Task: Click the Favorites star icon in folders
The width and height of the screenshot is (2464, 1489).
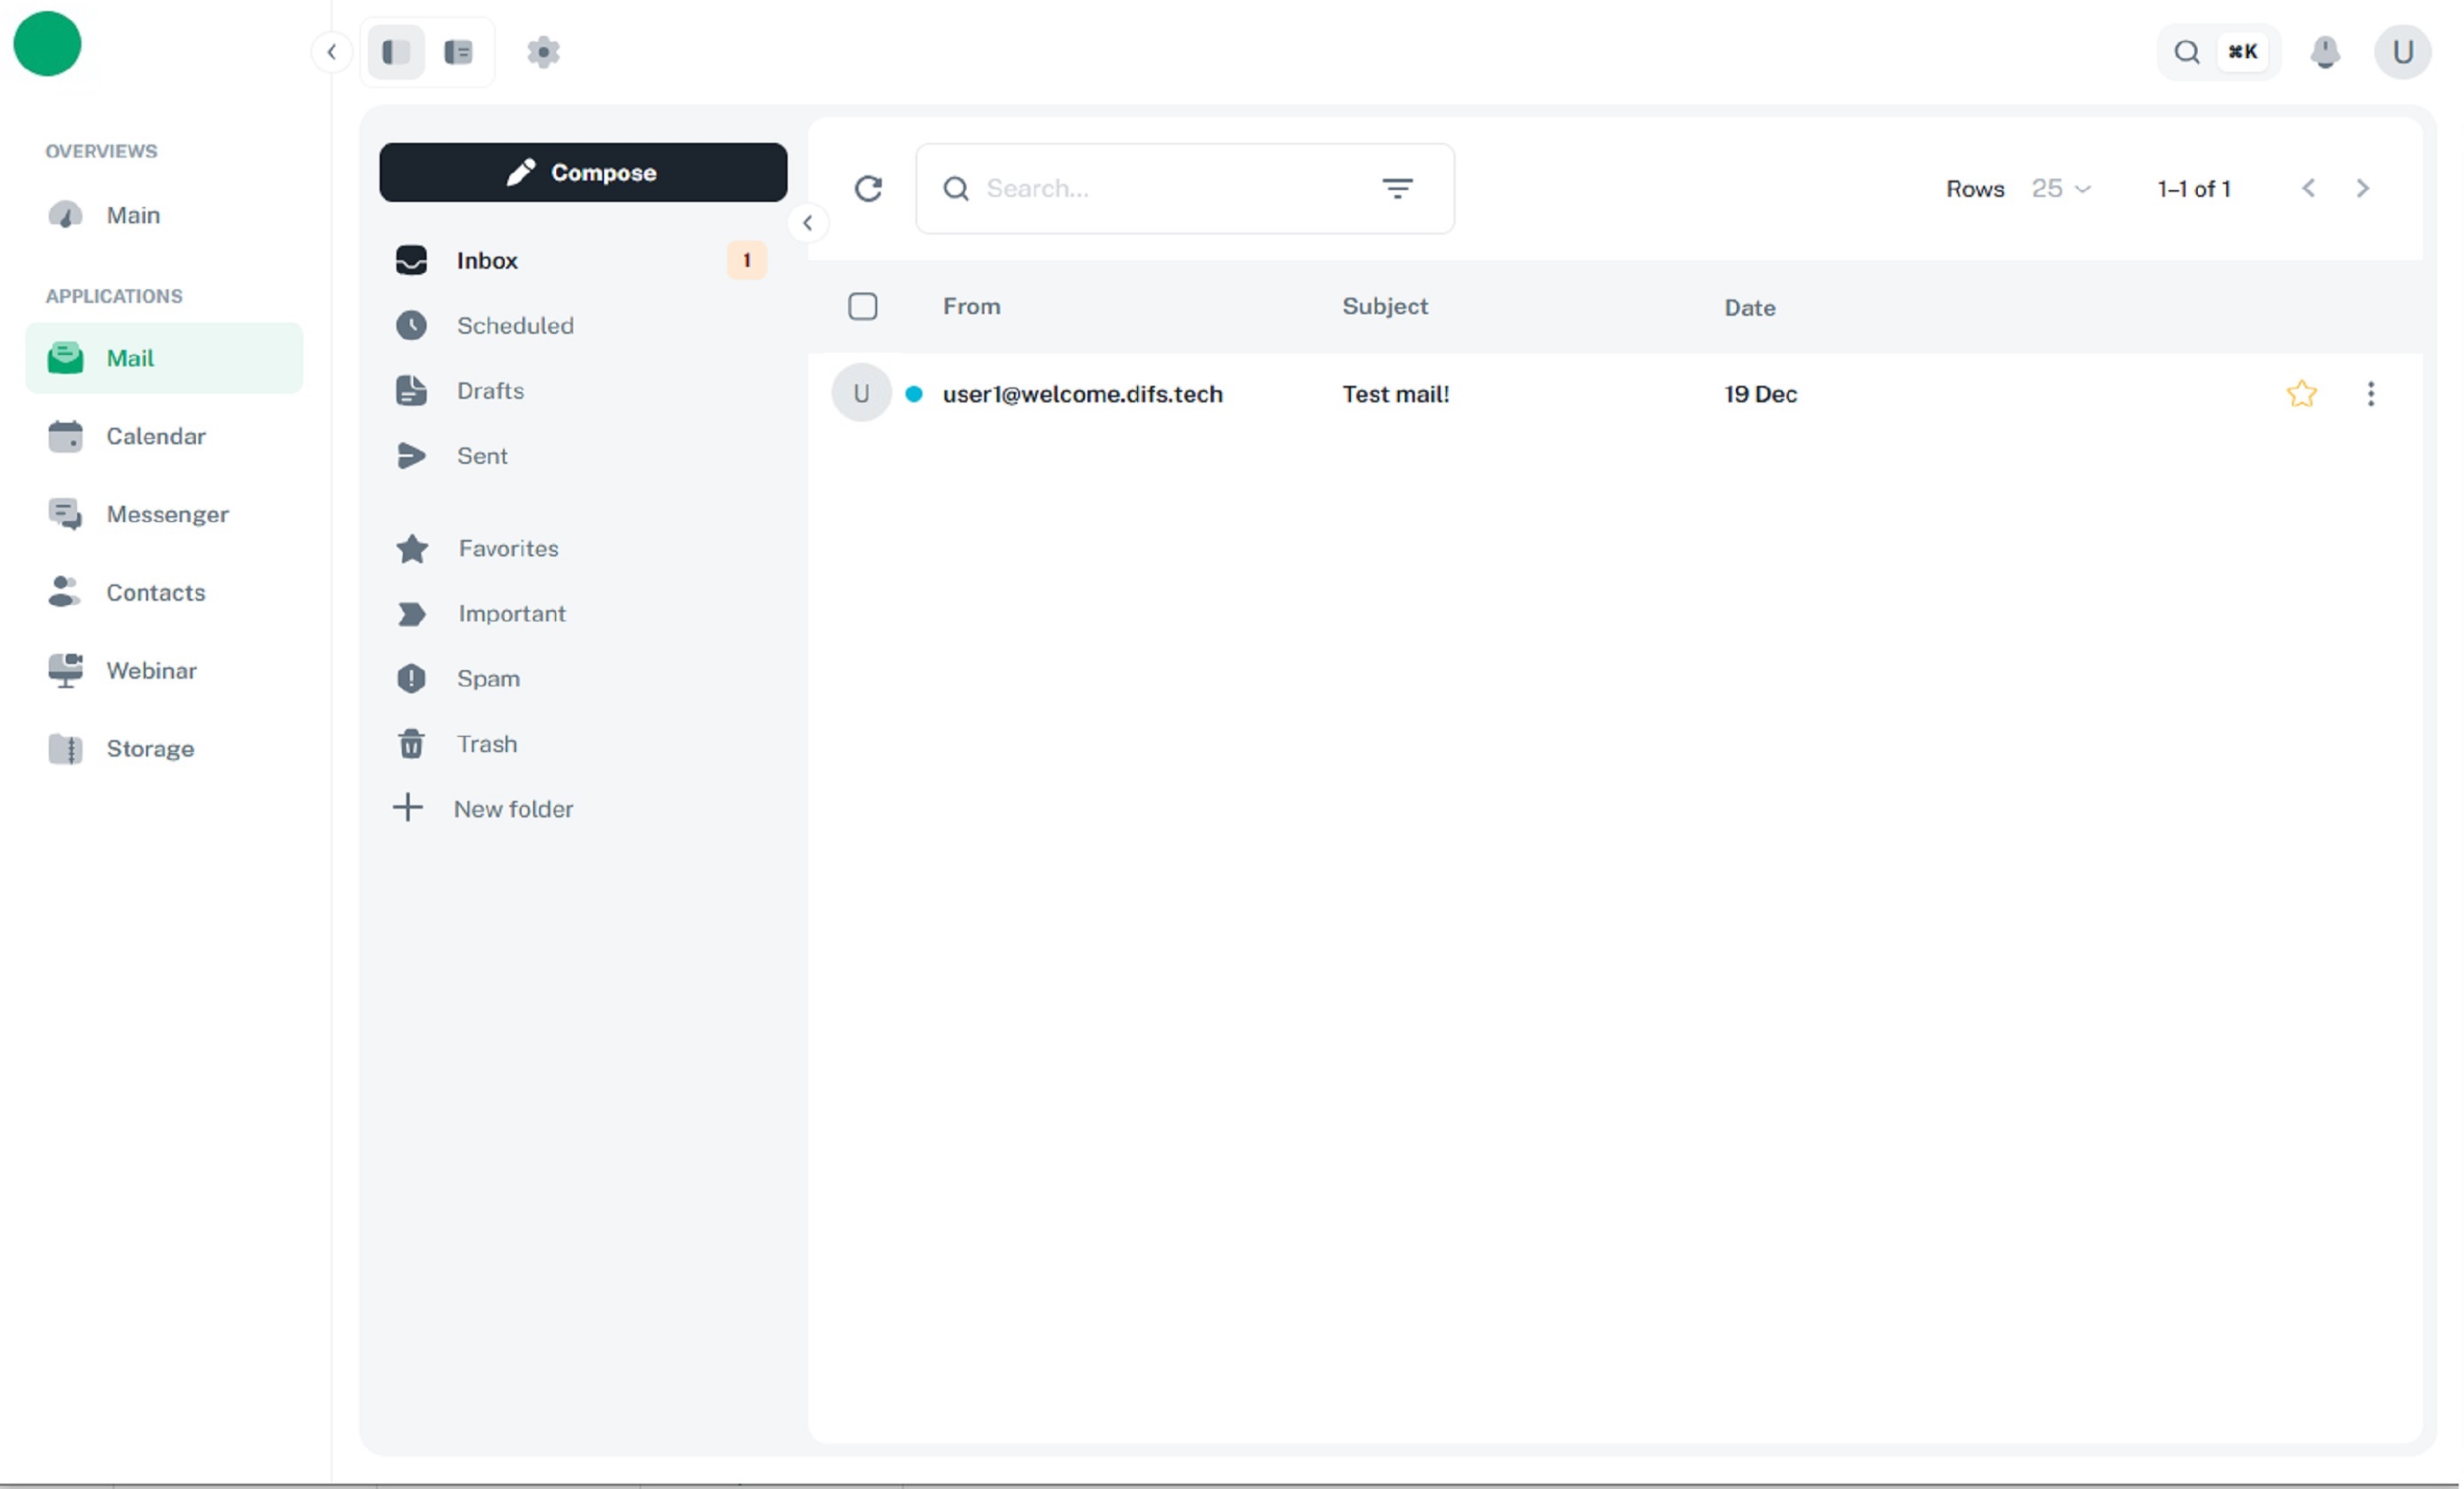Action: point(412,548)
